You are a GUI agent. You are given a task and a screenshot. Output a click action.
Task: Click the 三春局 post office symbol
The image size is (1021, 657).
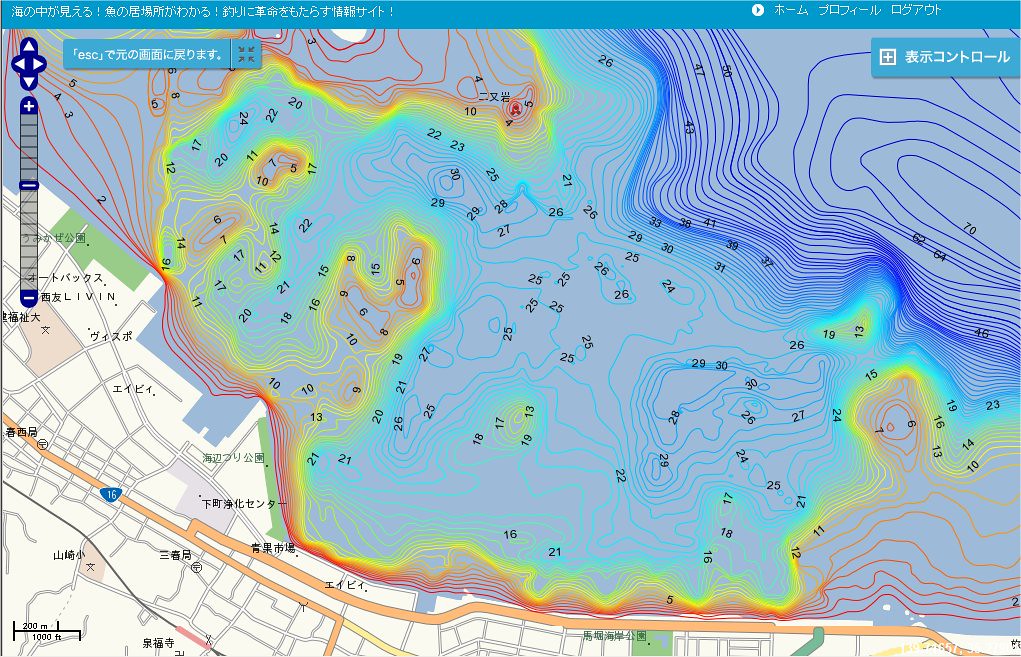click(x=196, y=568)
